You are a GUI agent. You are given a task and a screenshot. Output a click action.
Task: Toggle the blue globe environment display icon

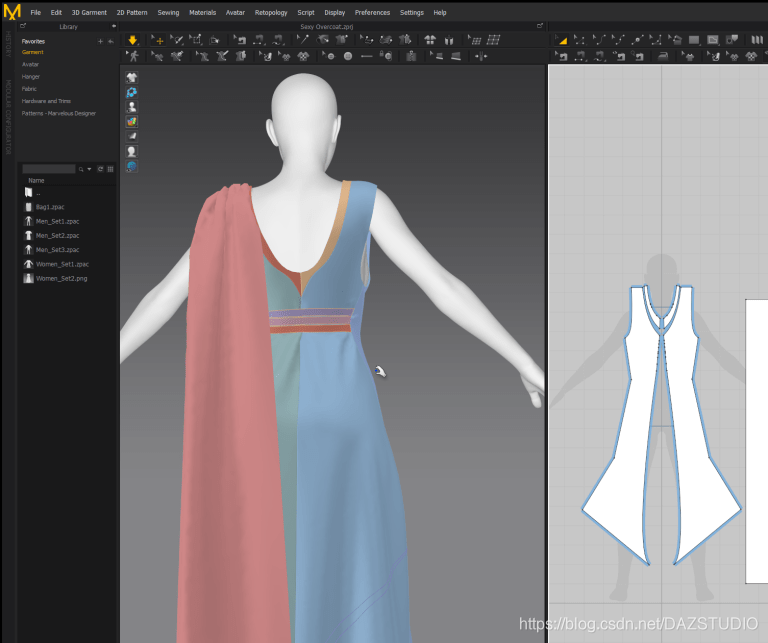(132, 166)
